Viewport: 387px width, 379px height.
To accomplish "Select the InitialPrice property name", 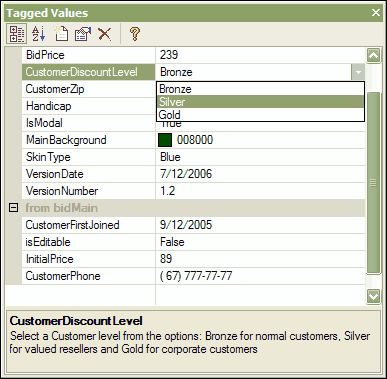I will click(50, 259).
